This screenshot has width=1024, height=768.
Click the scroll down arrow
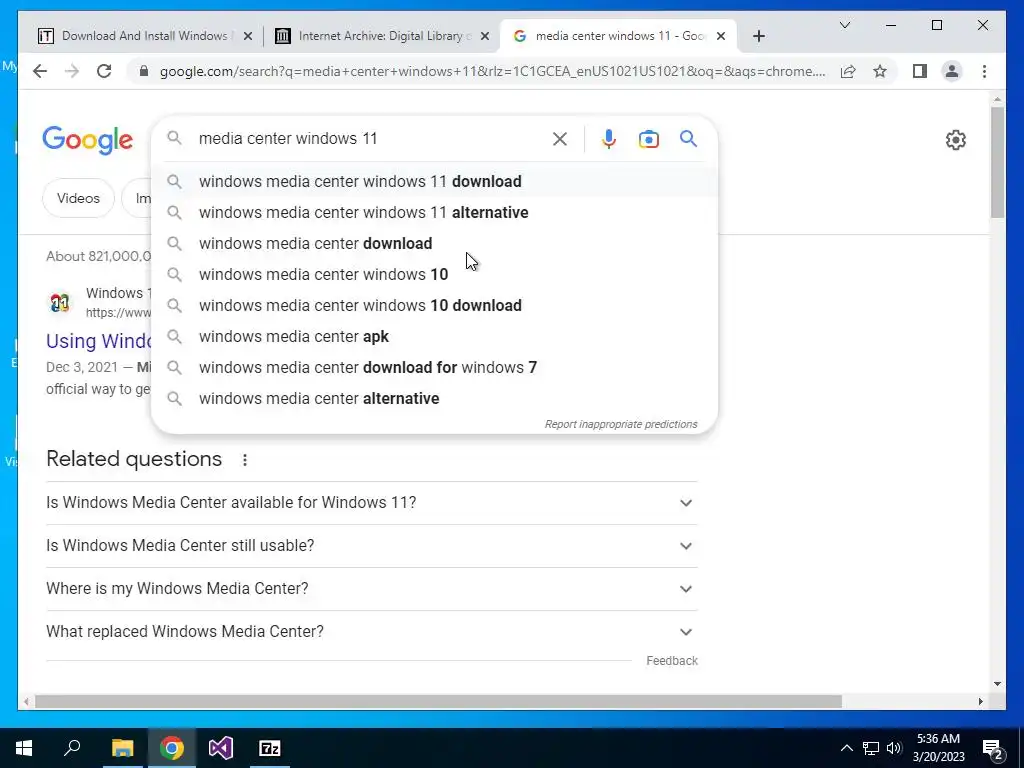pyautogui.click(x=997, y=684)
